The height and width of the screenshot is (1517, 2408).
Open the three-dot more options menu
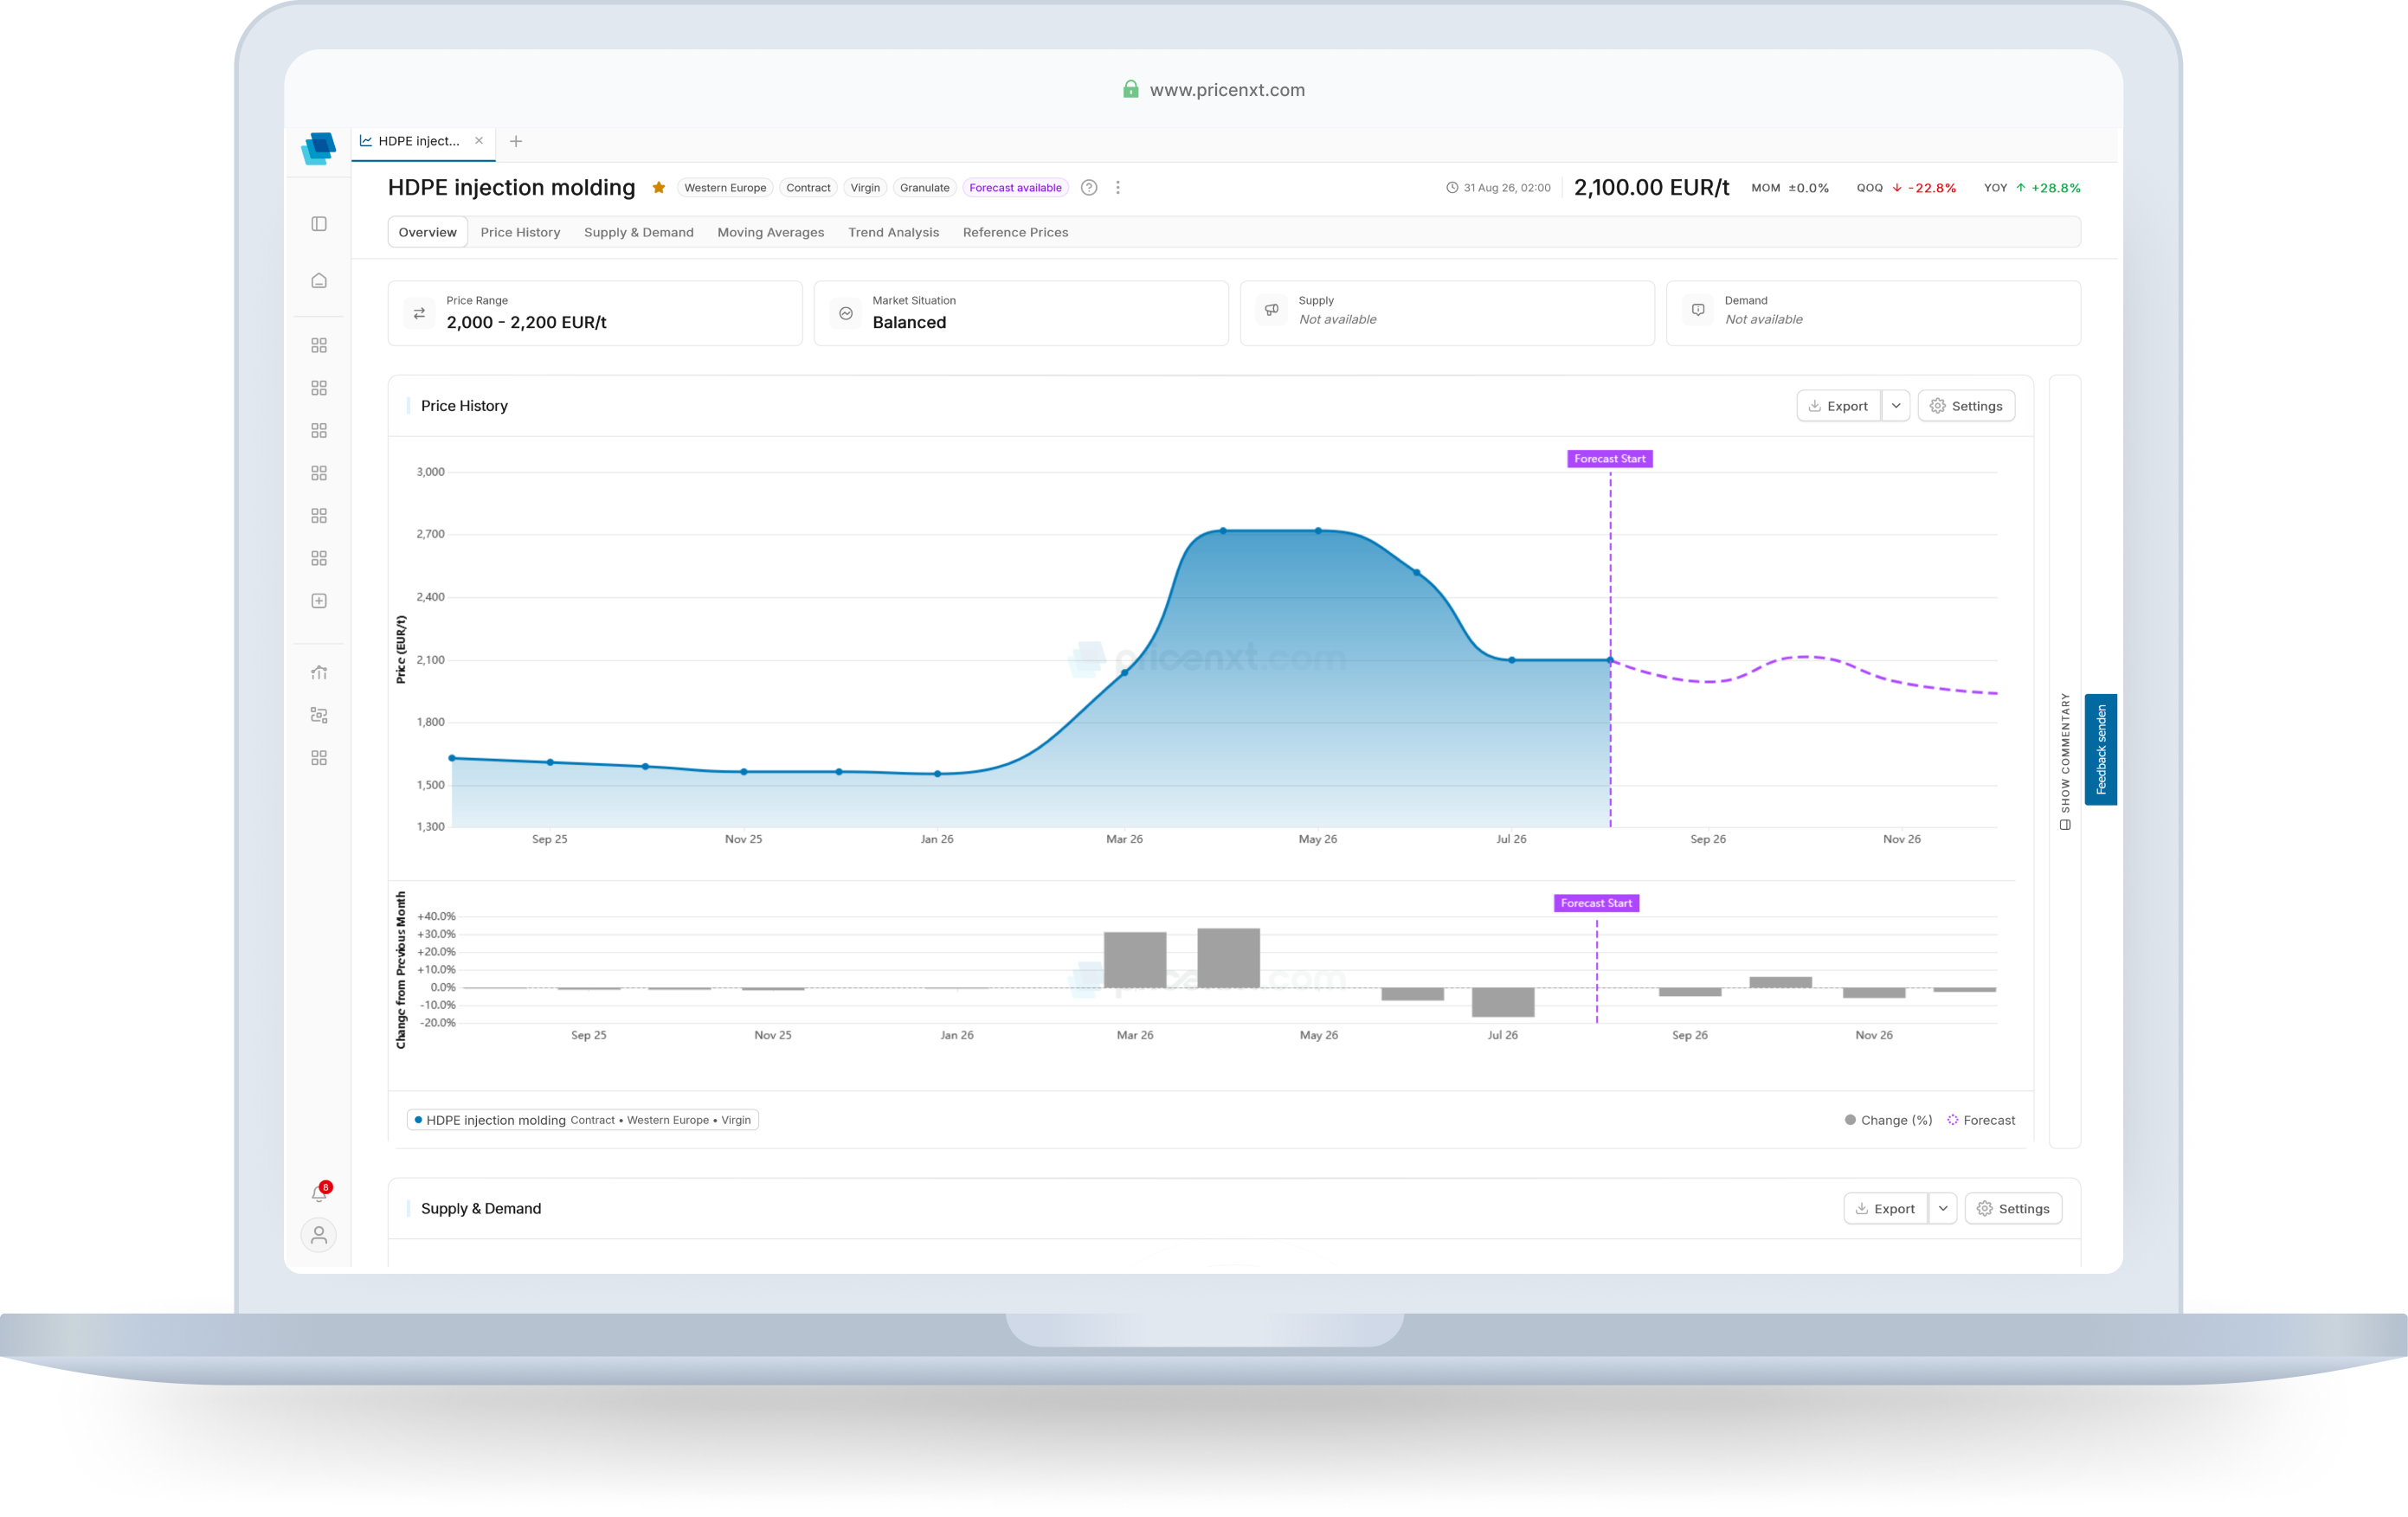1118,187
